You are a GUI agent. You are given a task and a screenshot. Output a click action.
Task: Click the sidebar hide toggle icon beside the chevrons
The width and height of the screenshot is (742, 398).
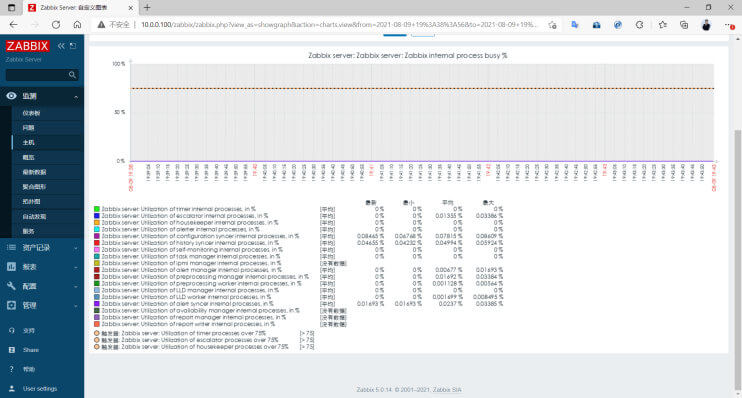tap(73, 46)
